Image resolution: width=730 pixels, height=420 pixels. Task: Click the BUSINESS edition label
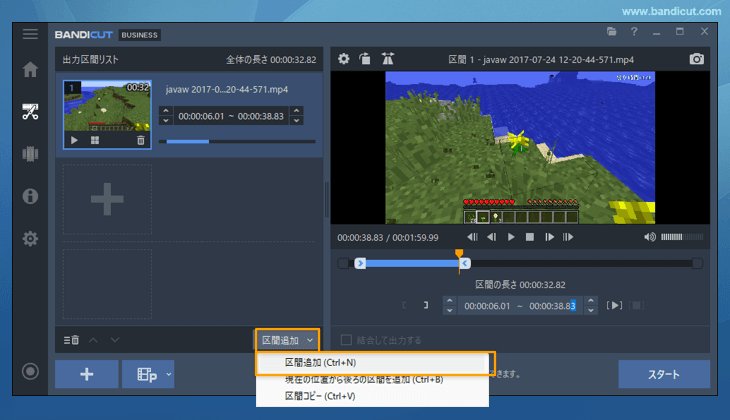pyautogui.click(x=140, y=35)
